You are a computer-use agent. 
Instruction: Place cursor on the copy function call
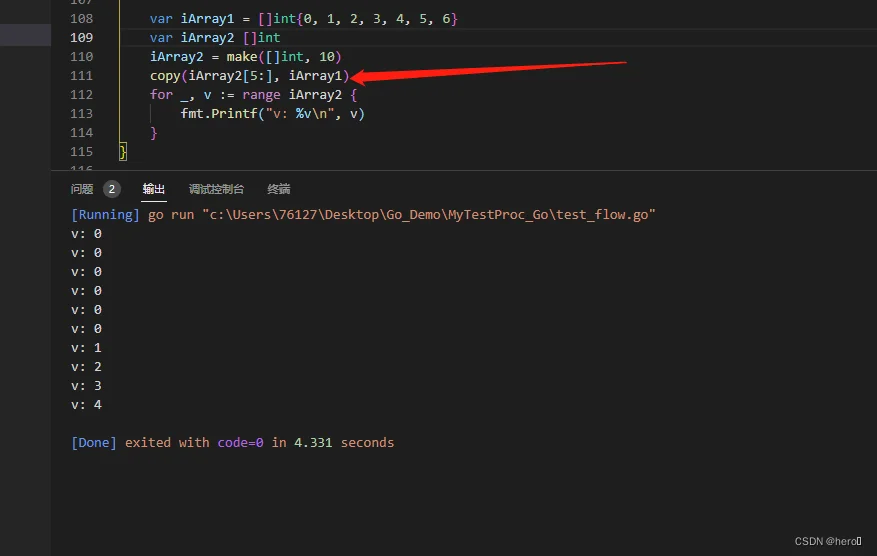[165, 76]
